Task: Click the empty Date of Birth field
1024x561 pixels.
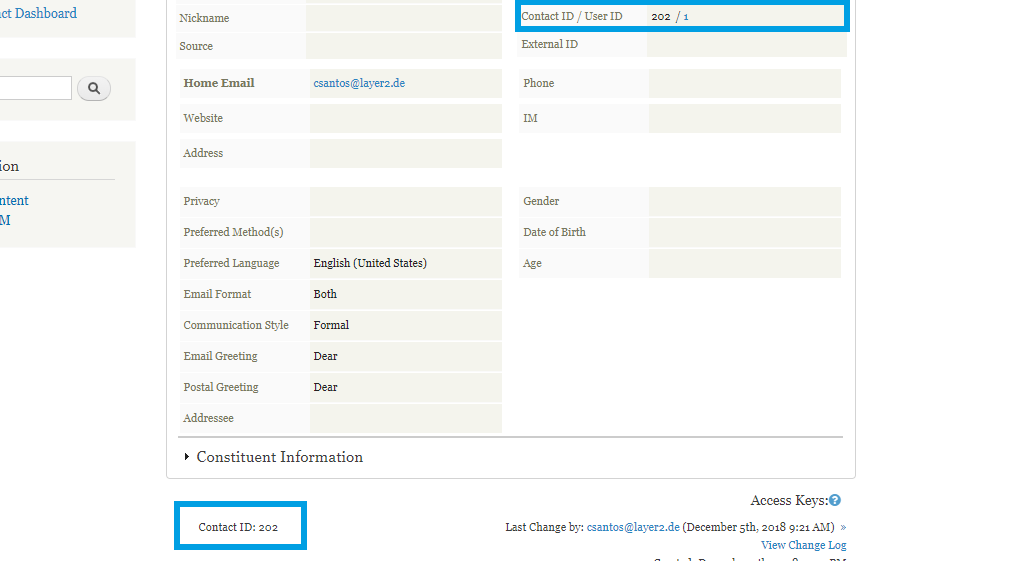Action: [x=744, y=233]
